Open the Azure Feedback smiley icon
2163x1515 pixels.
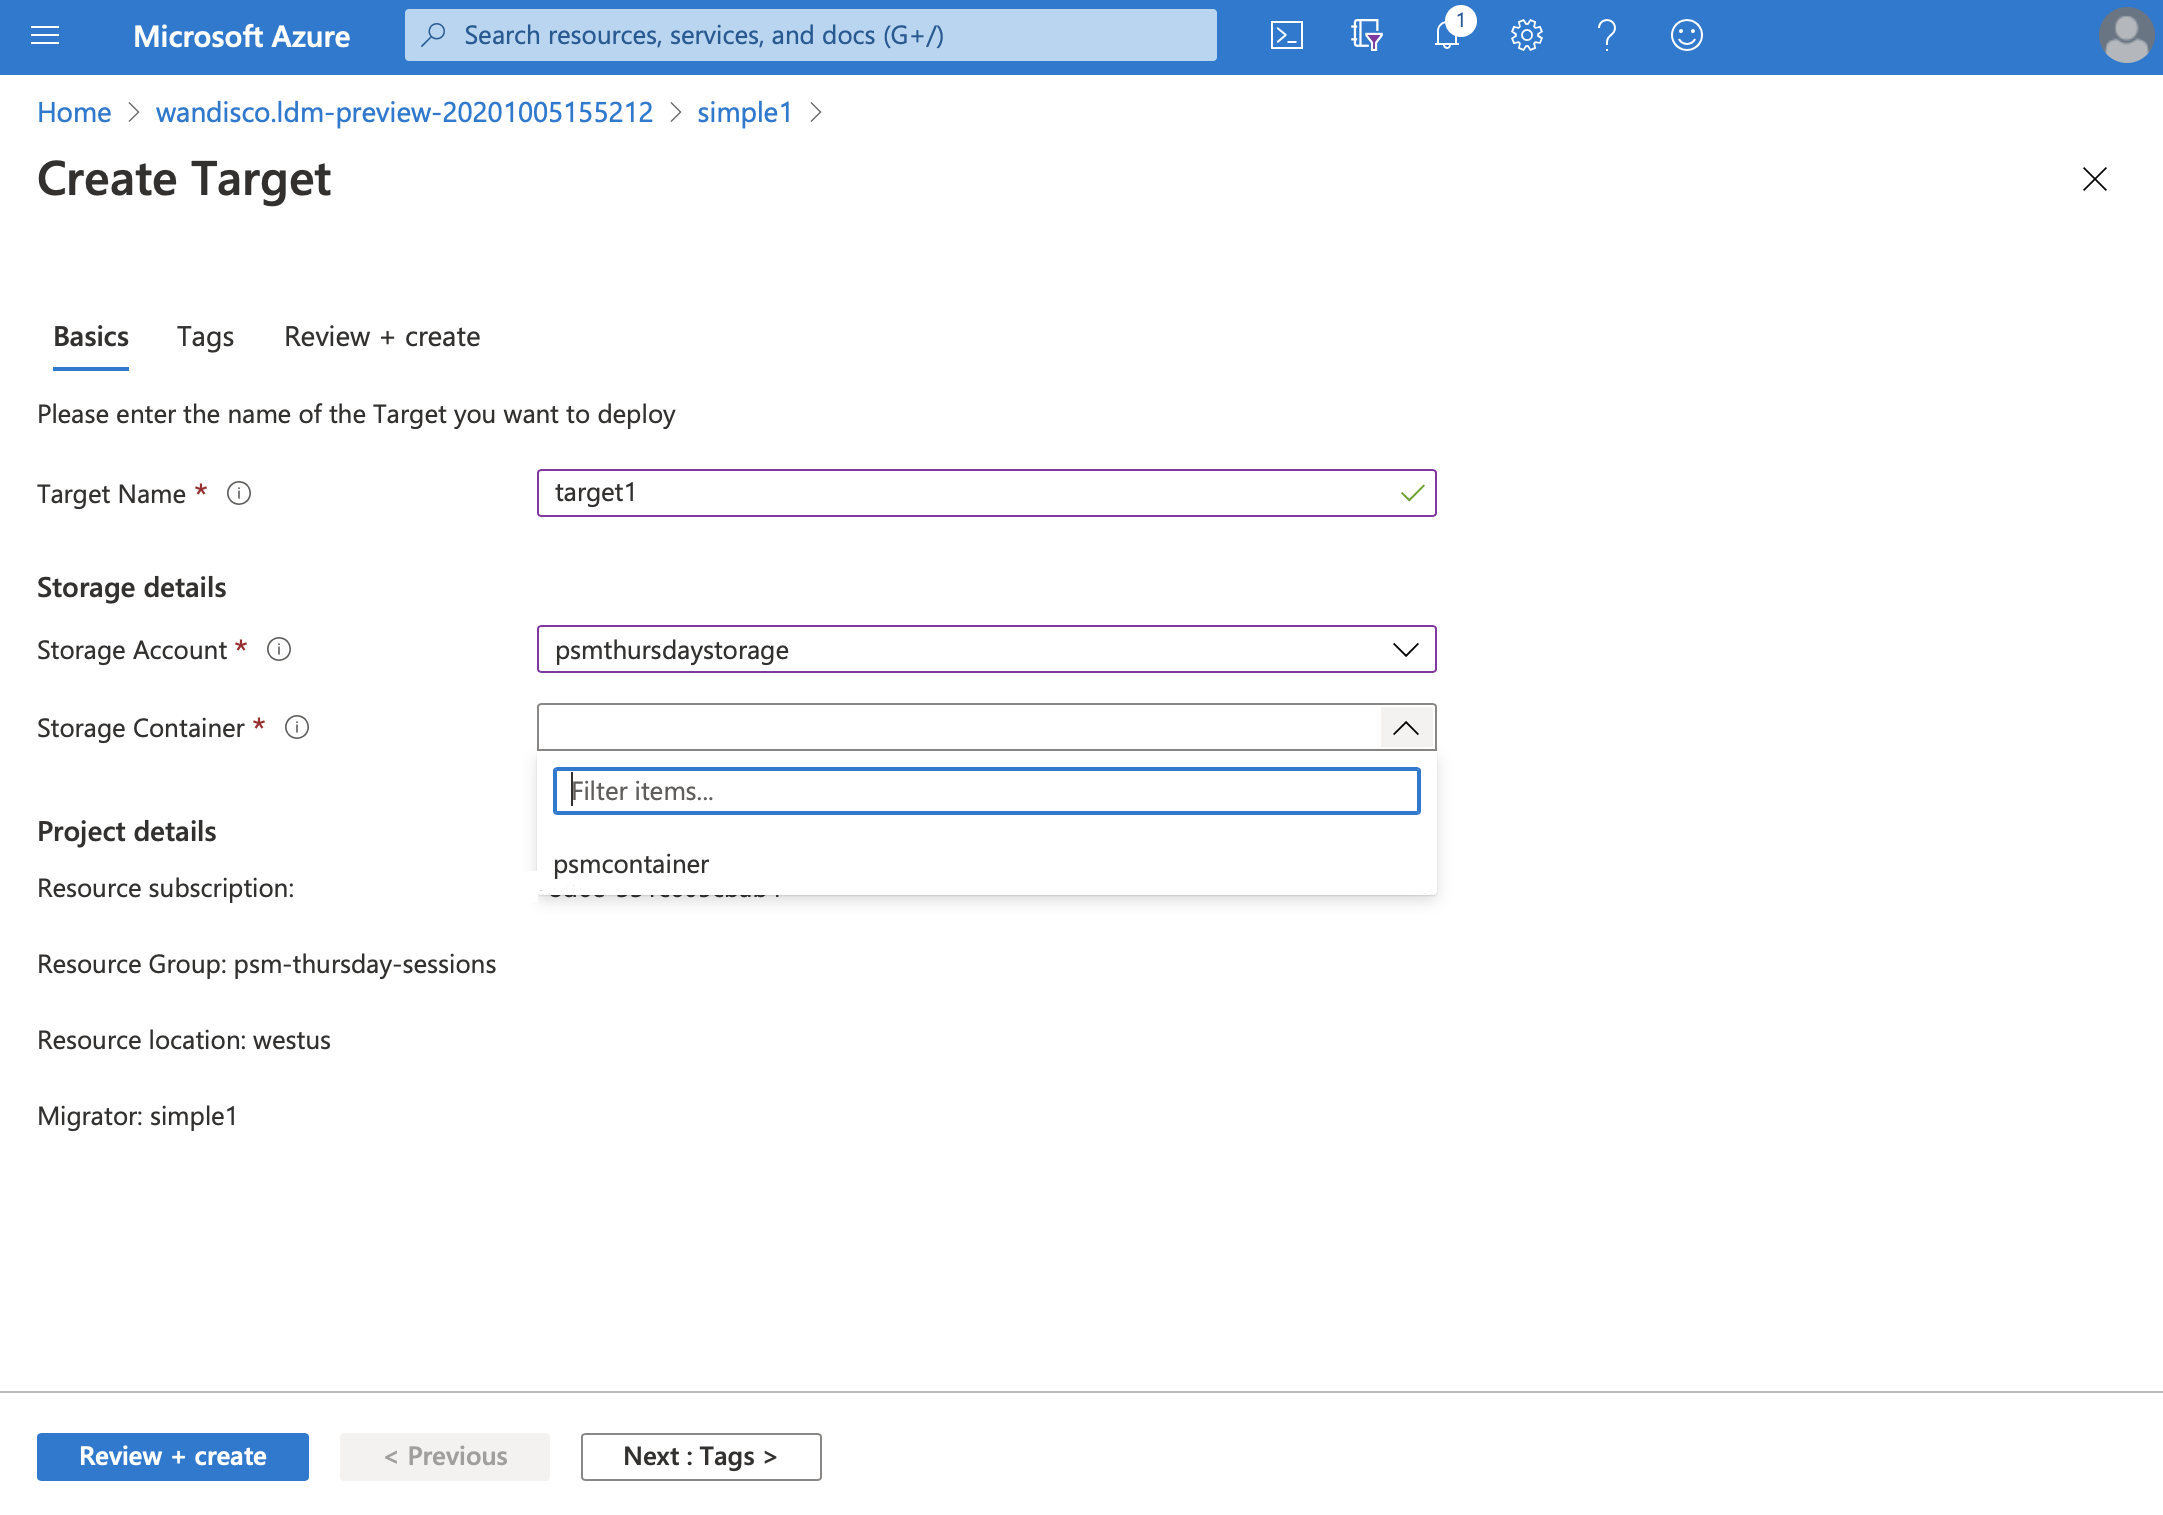click(x=1685, y=36)
